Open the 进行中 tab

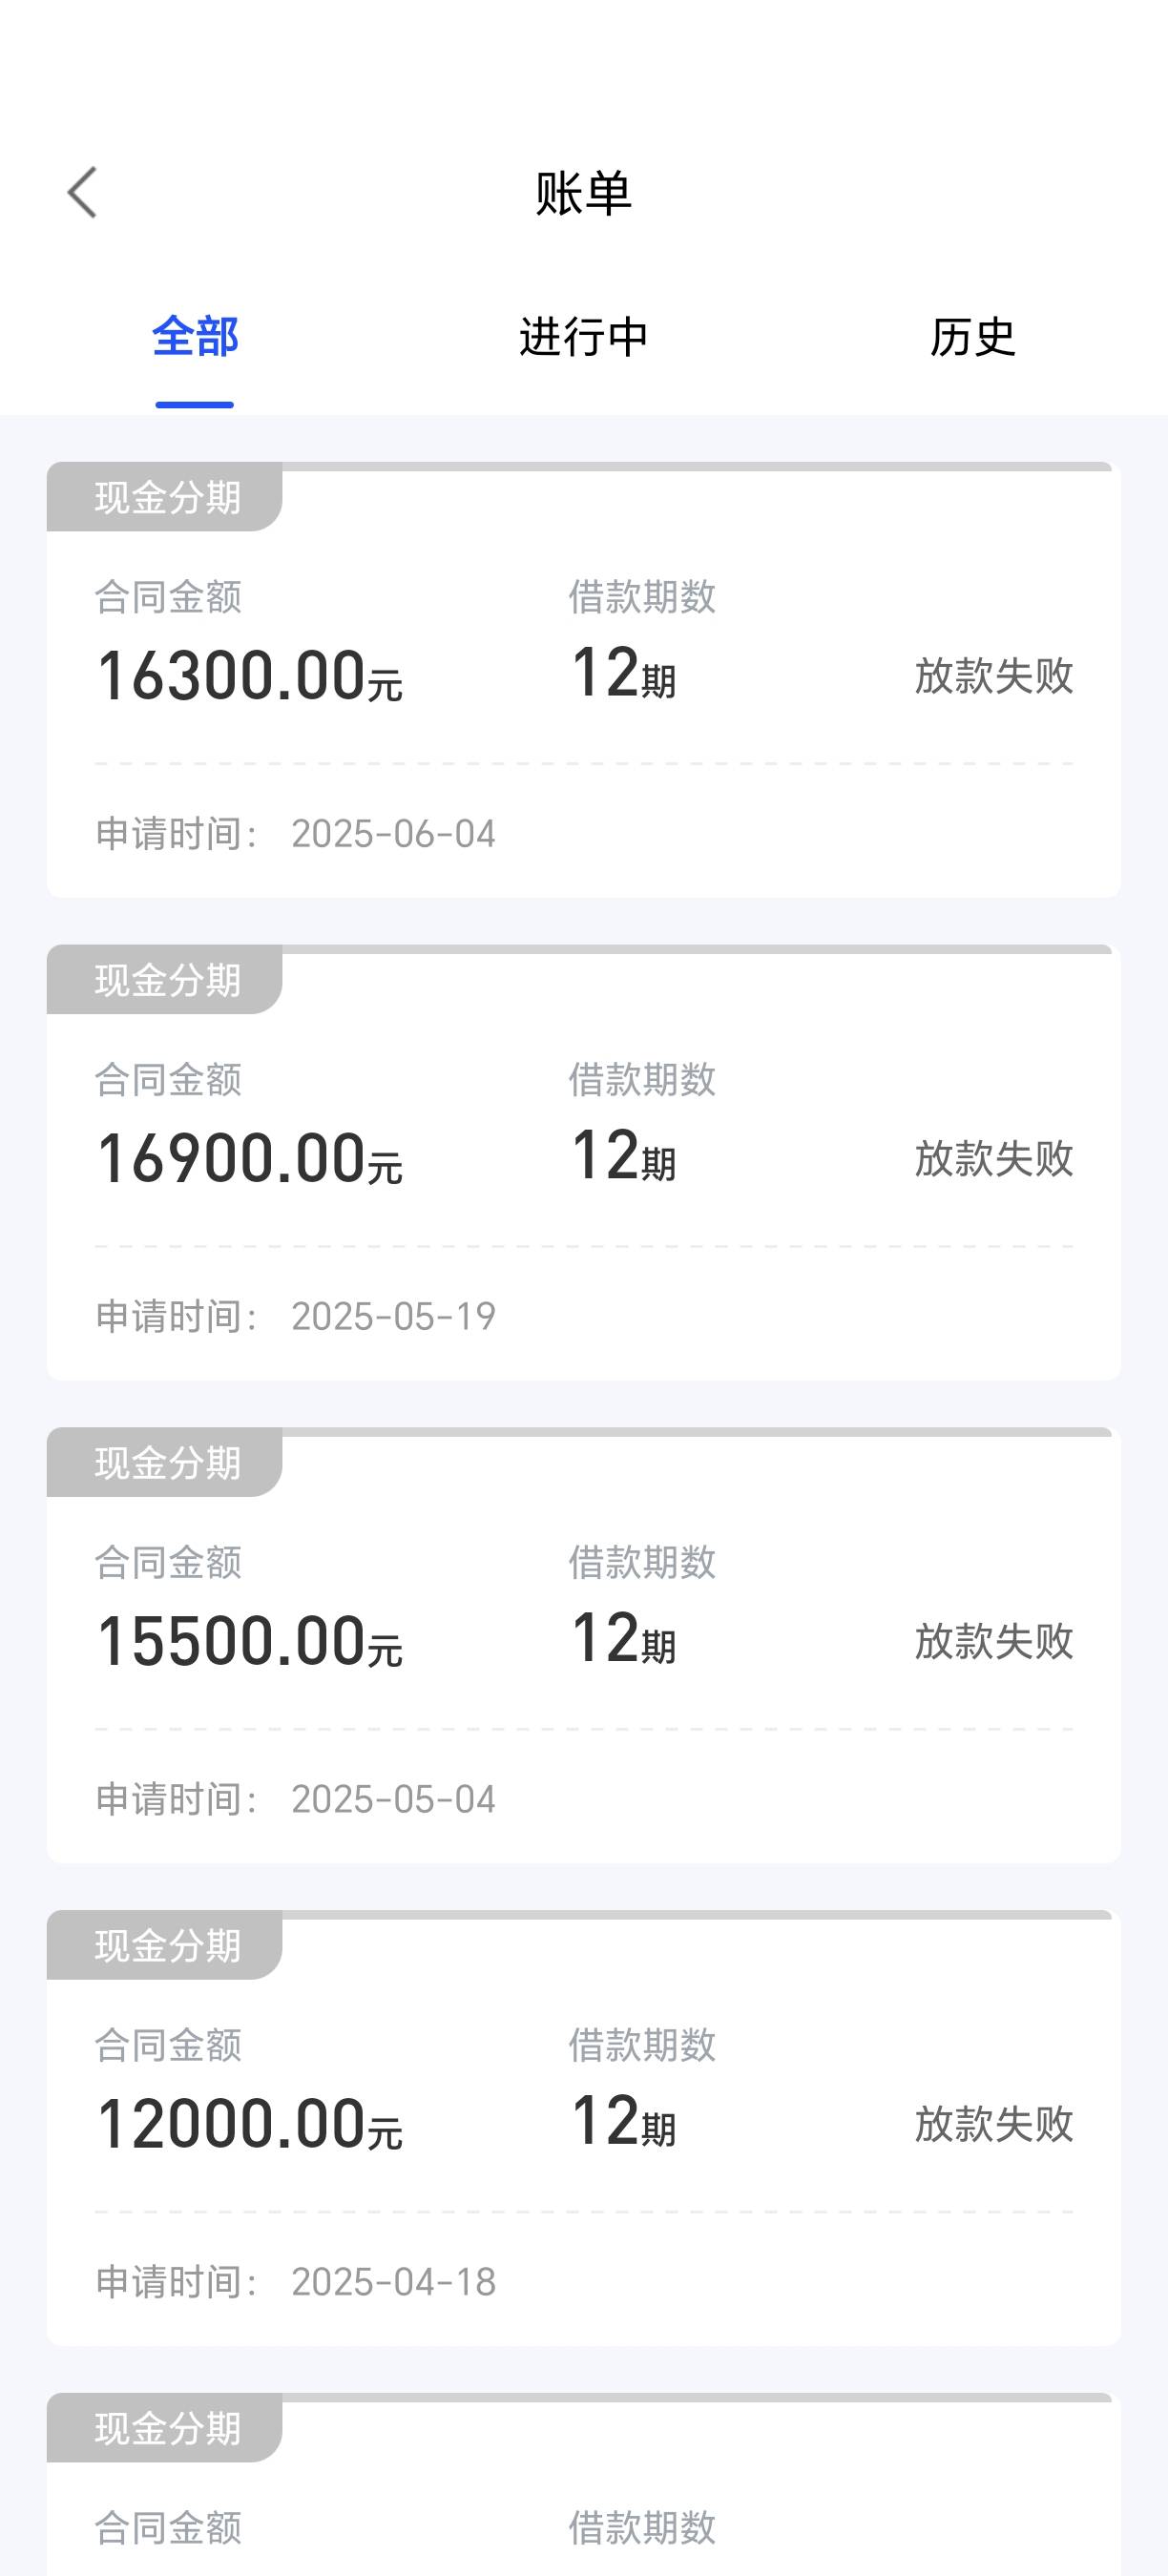pos(584,336)
